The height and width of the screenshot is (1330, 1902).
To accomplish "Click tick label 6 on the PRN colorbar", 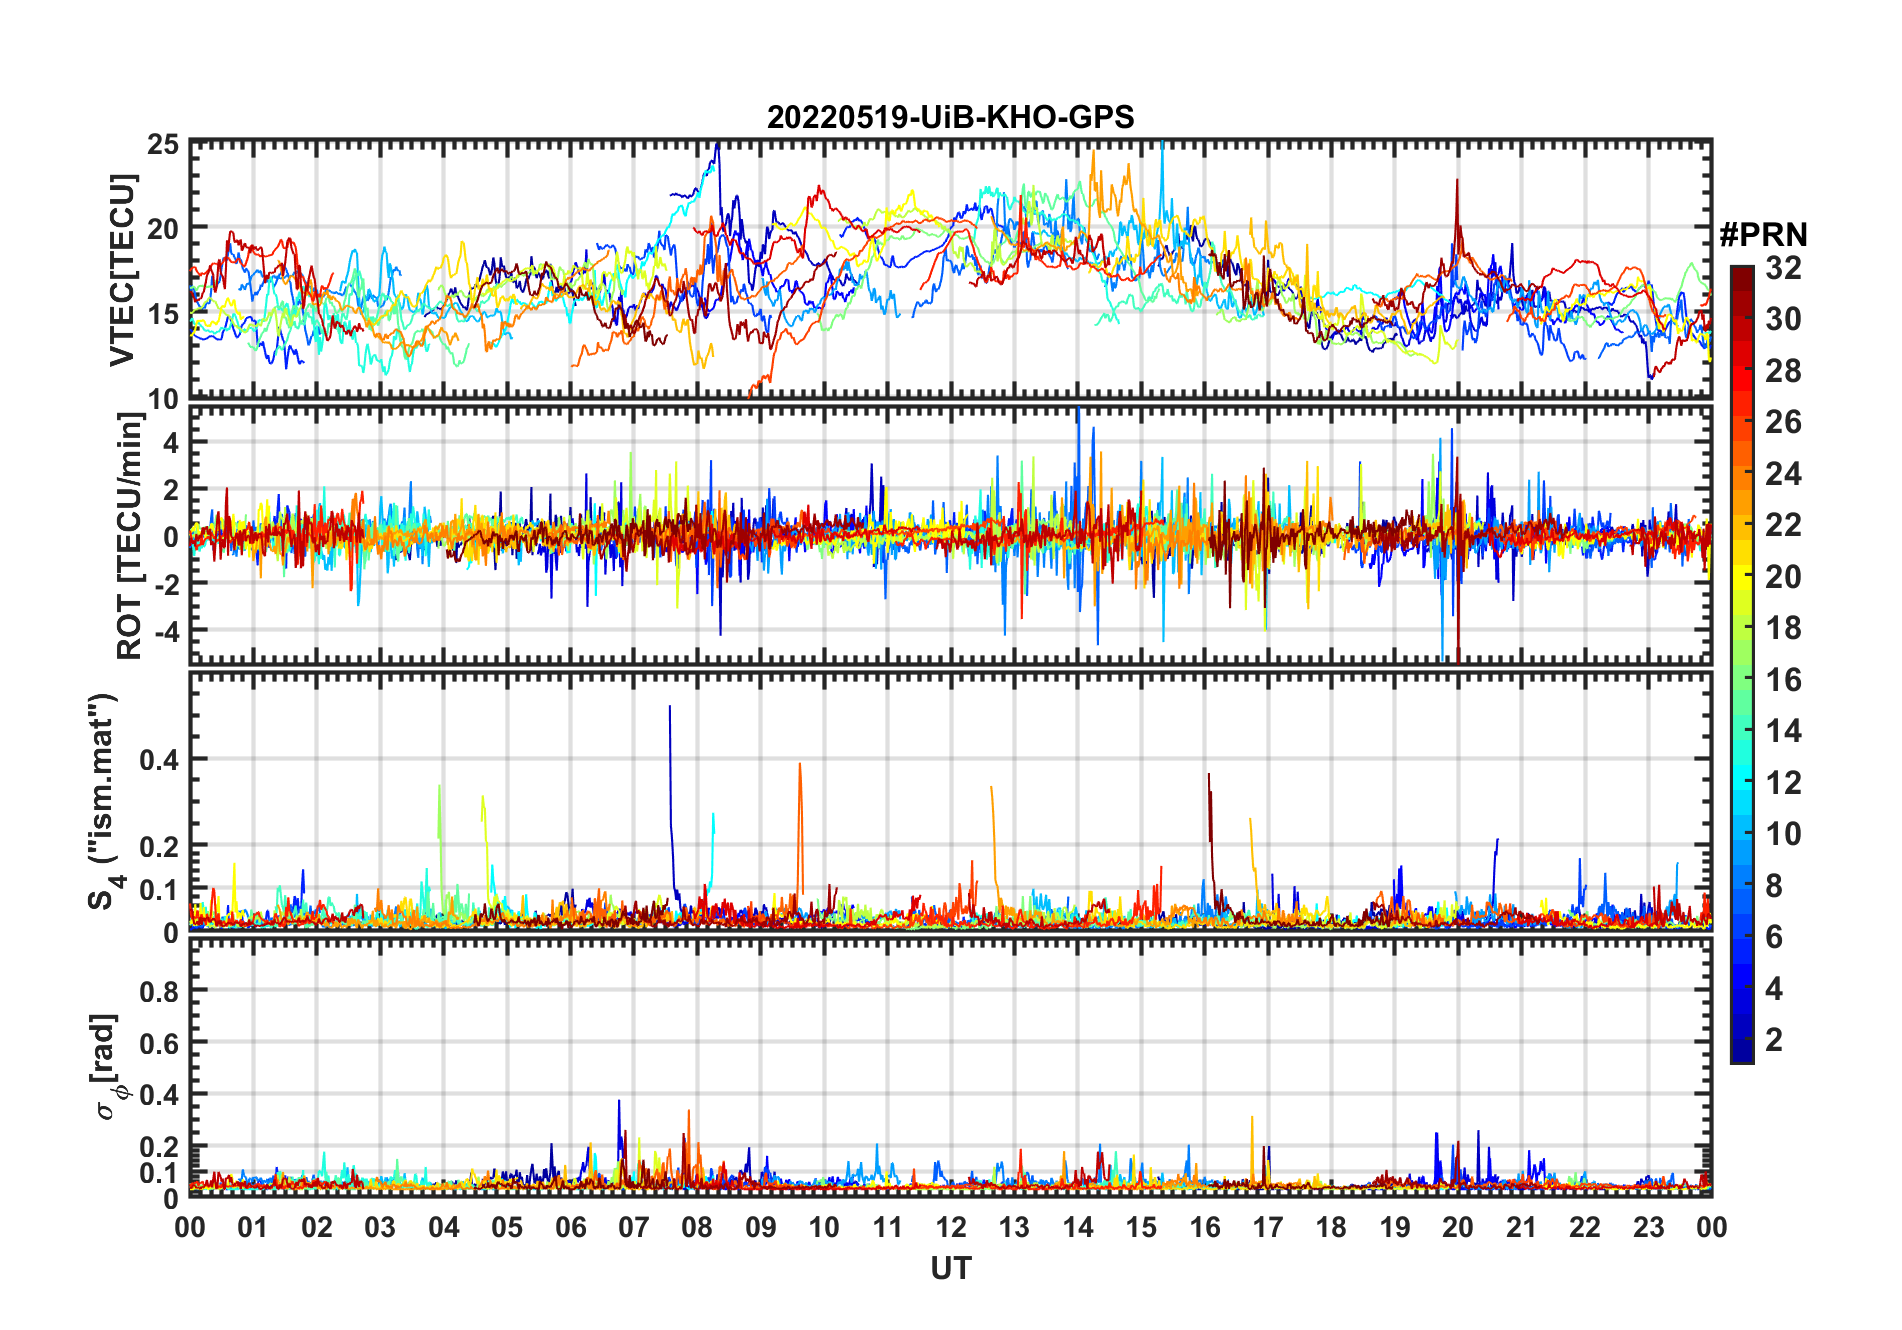I will click(1774, 937).
